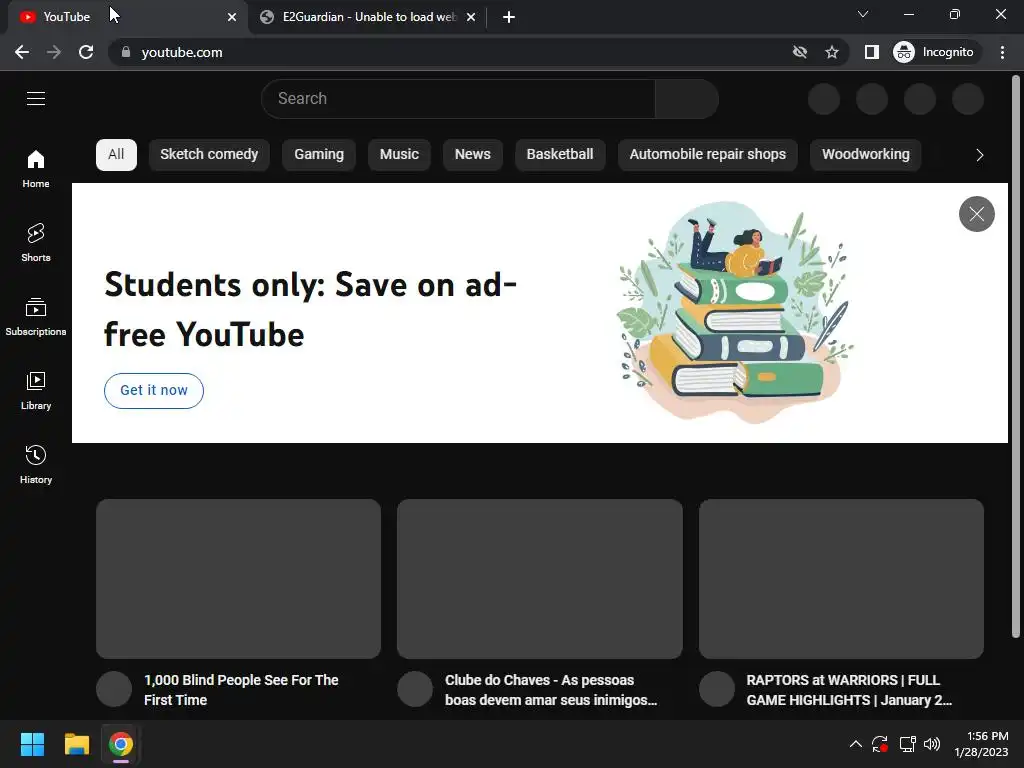Image resolution: width=1024 pixels, height=768 pixels.
Task: Open Library in the sidebar
Action: [x=36, y=391]
